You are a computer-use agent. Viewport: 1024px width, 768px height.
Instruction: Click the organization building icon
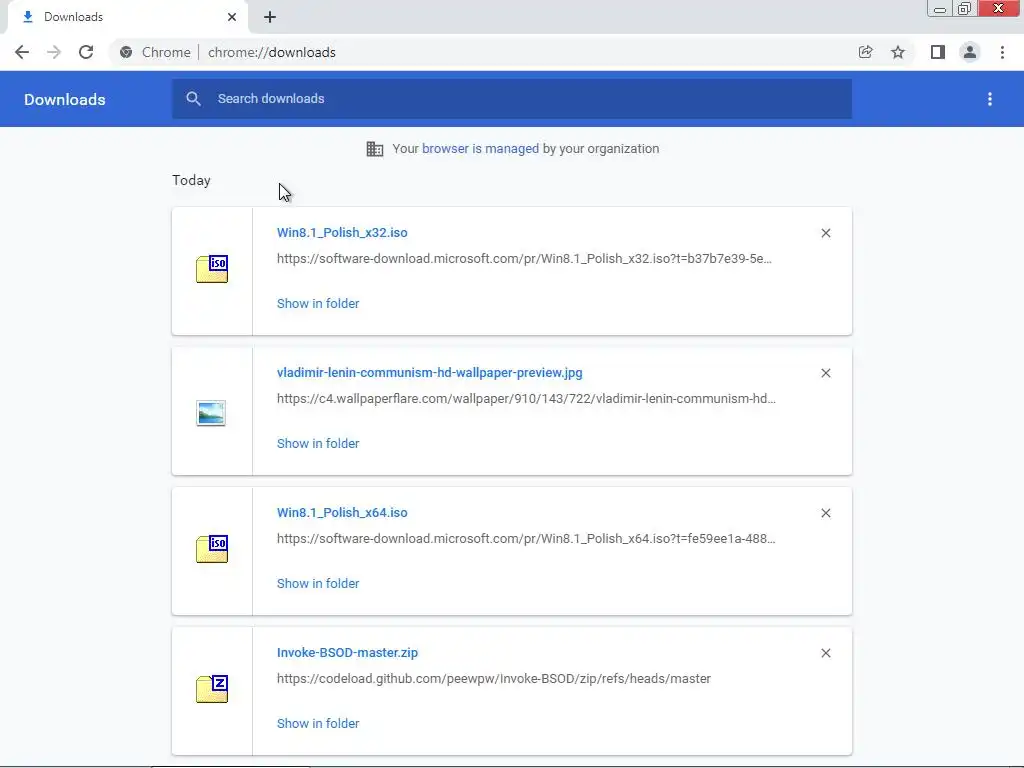click(x=375, y=149)
